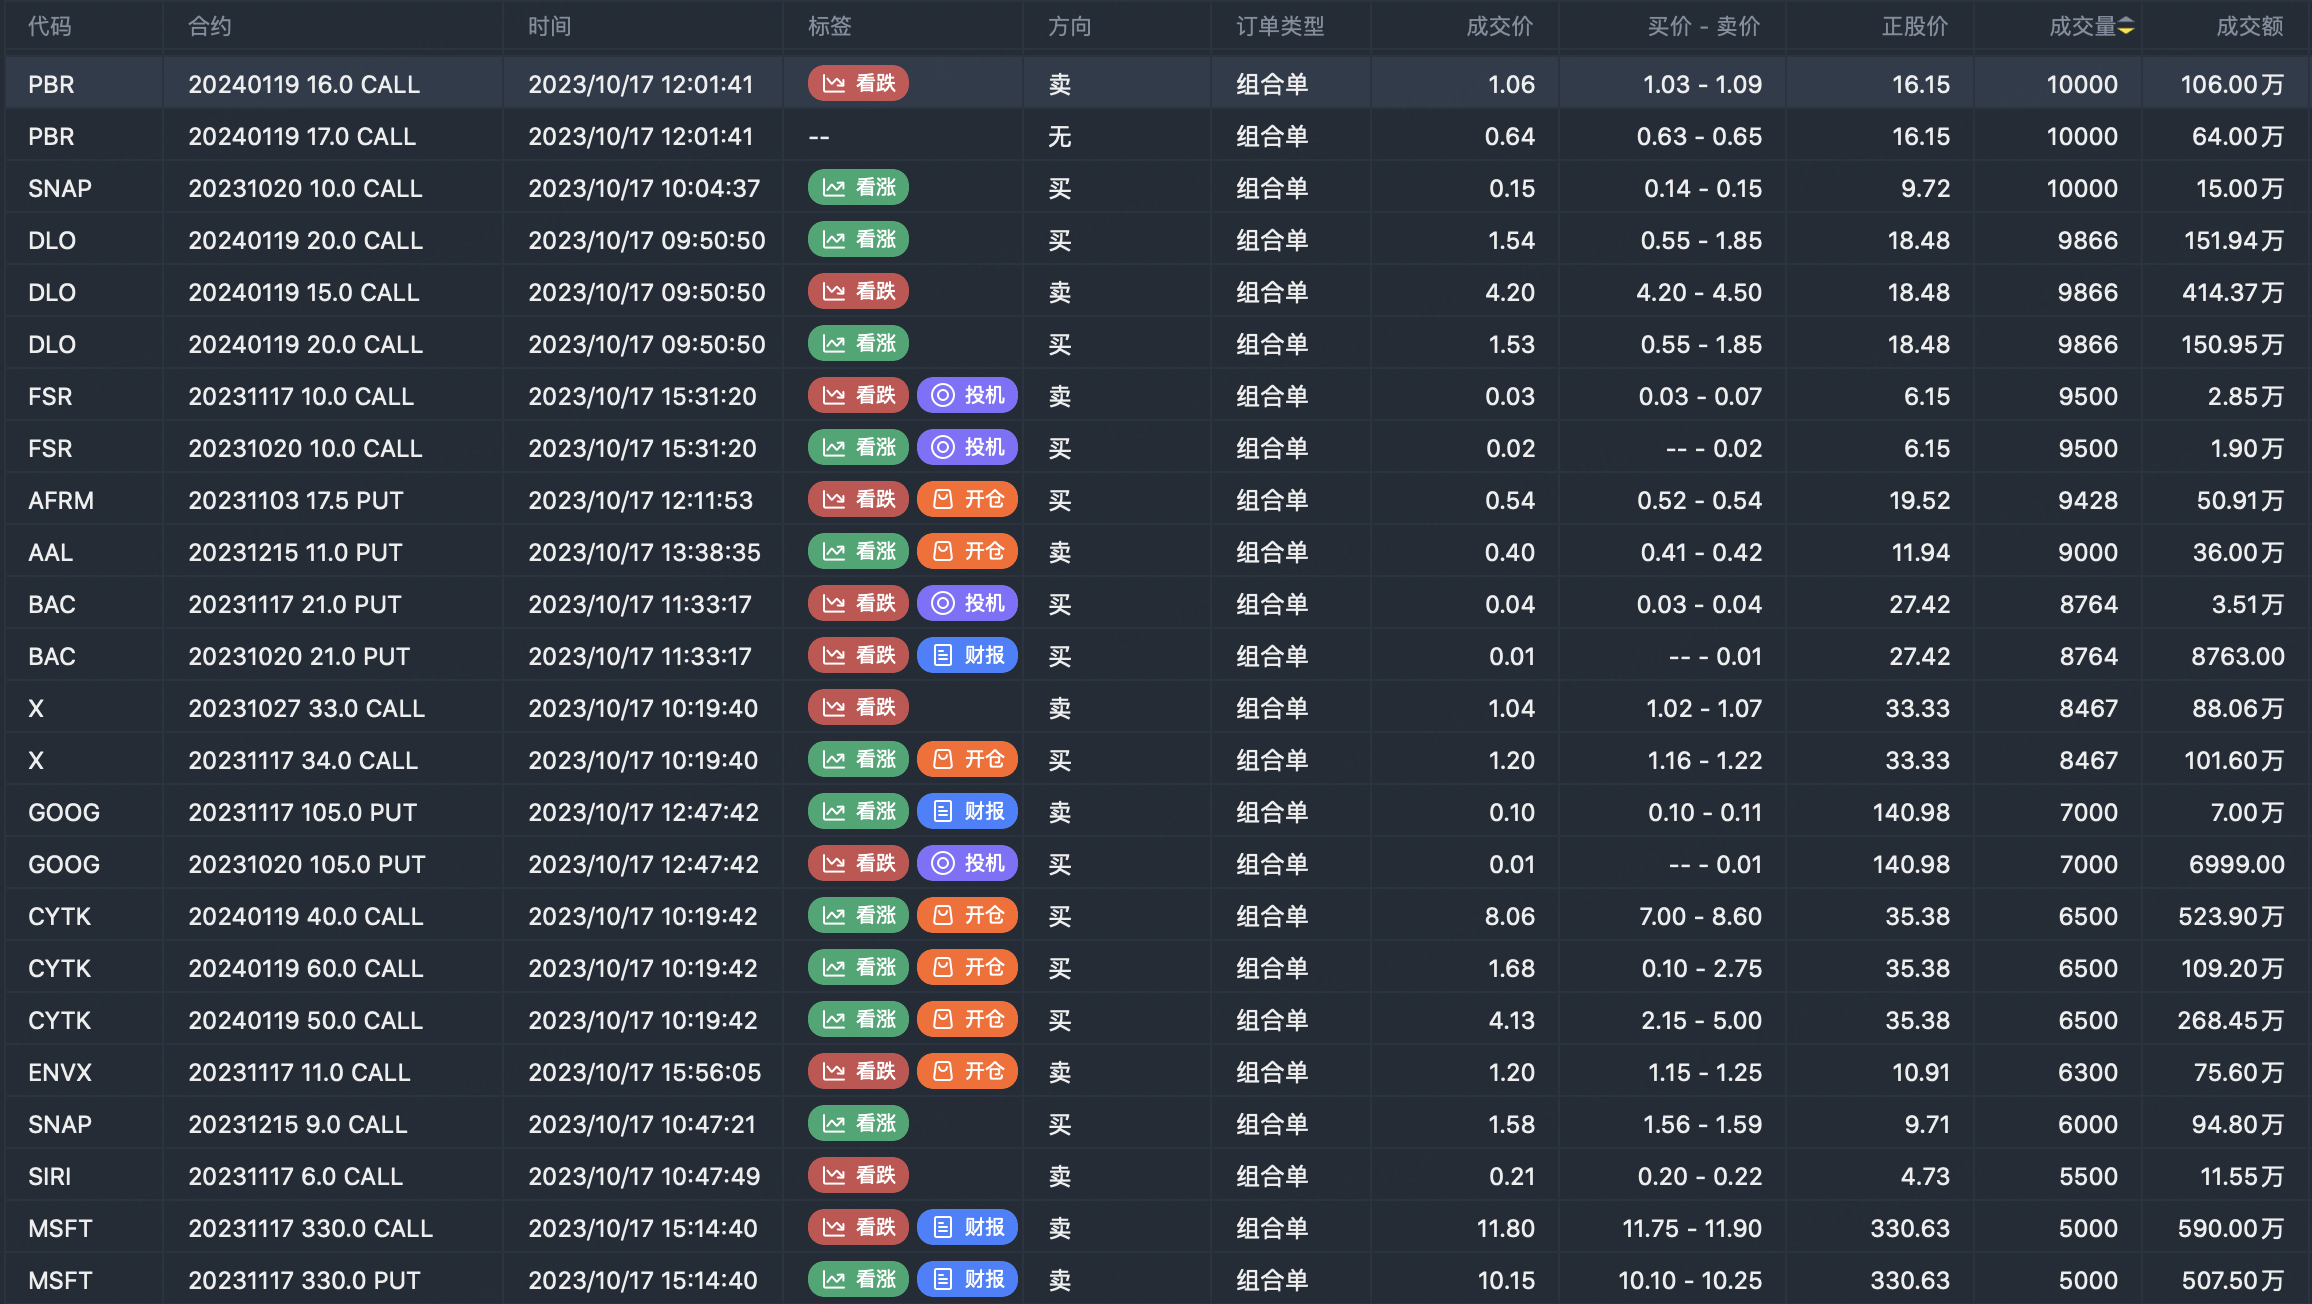Viewport: 2312px width, 1304px height.
Task: Click the 代码 column header
Action: point(50,26)
